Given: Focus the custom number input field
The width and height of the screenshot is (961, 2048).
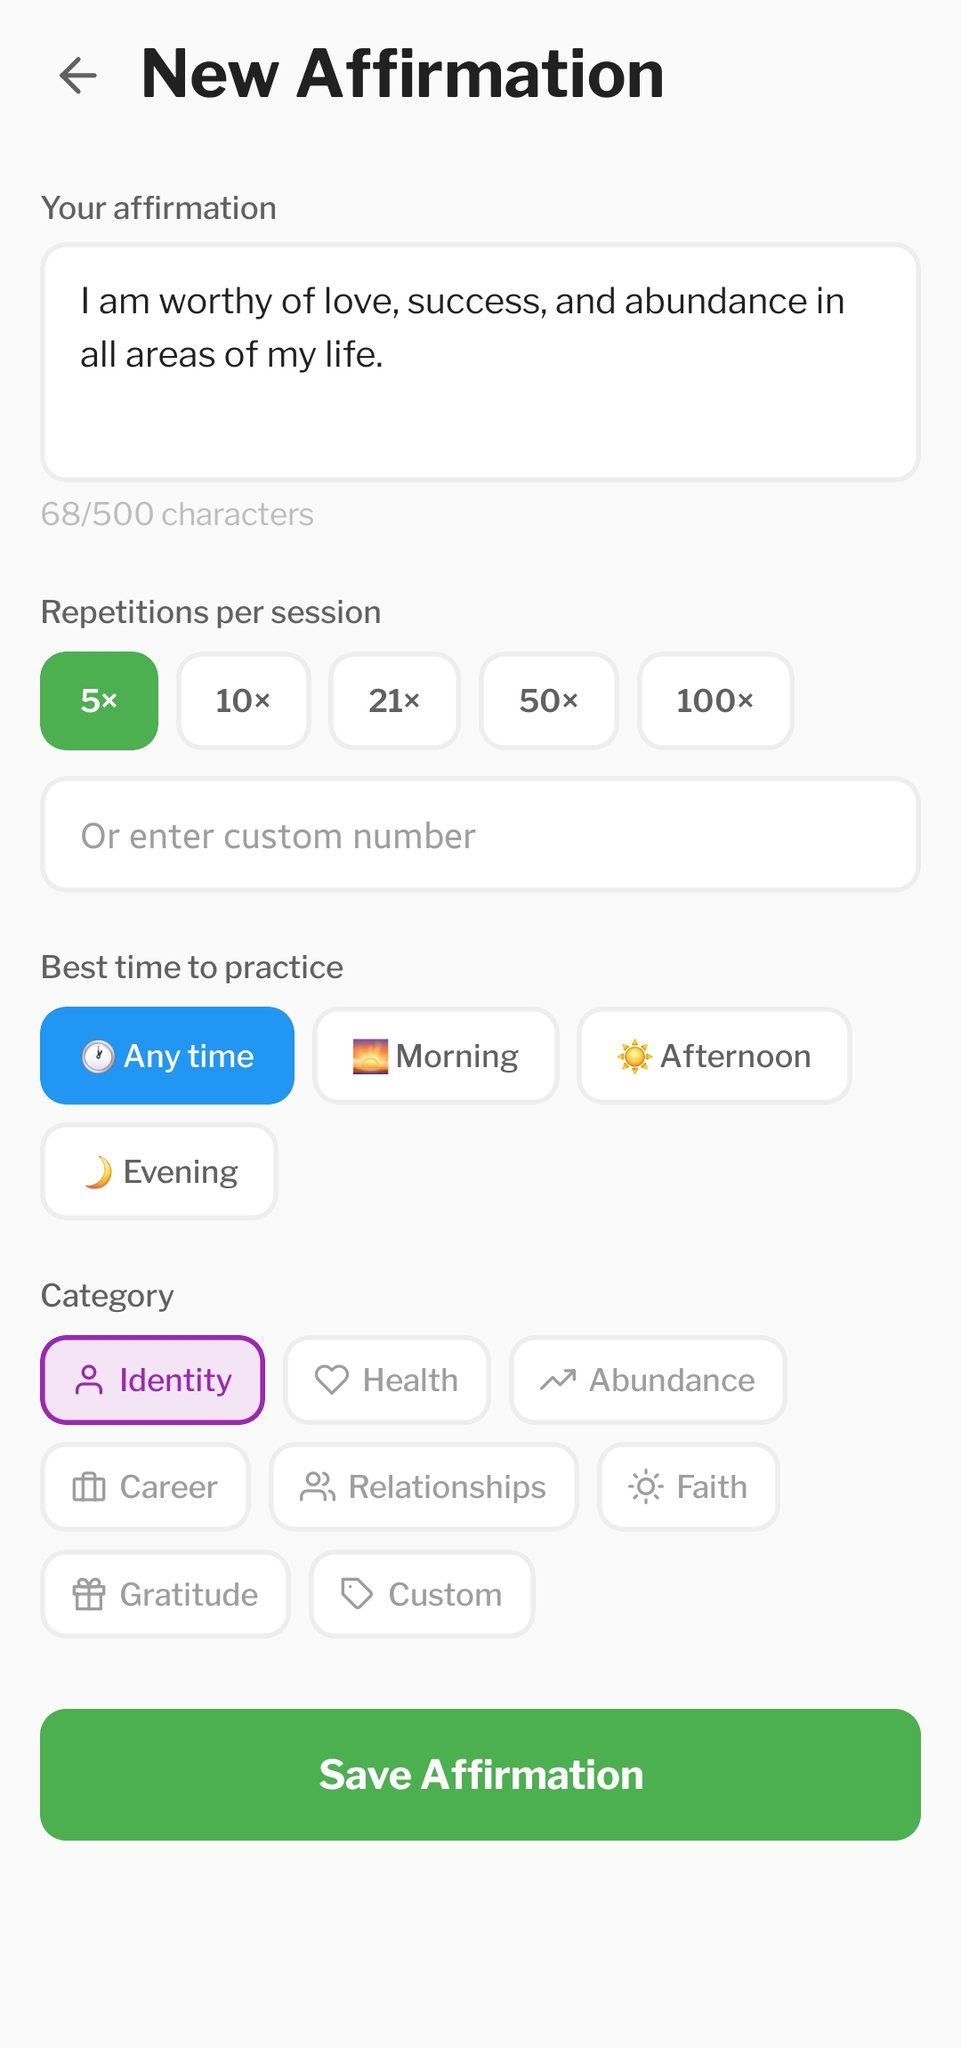Looking at the screenshot, I should (480, 836).
